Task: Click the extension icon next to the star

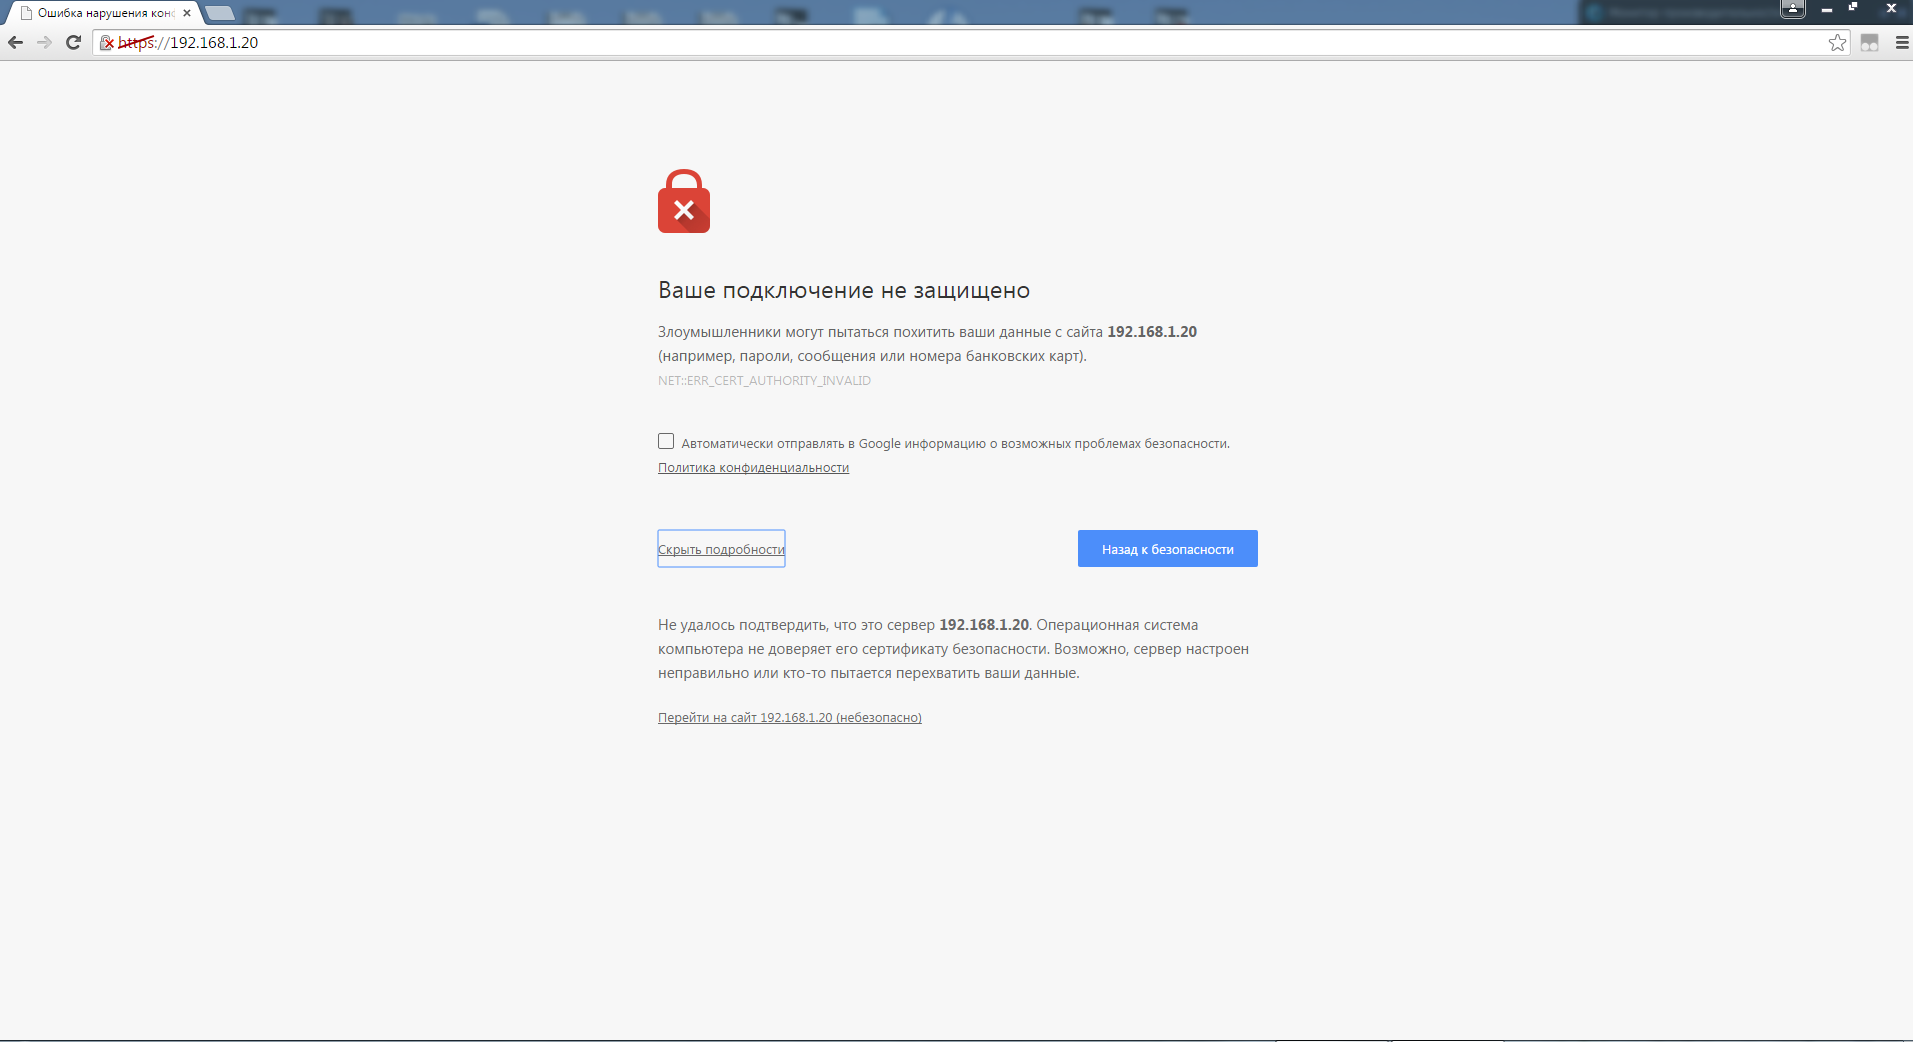Action: point(1869,42)
